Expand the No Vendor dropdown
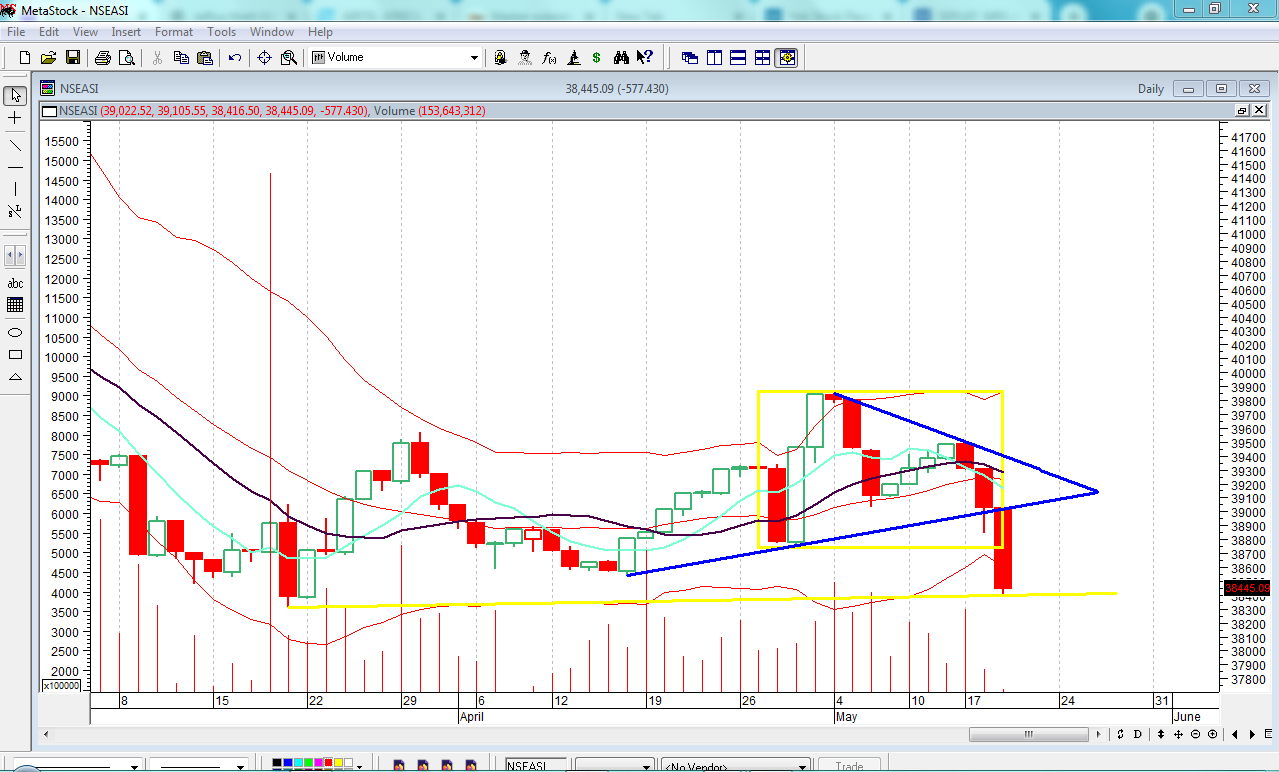 [x=802, y=766]
